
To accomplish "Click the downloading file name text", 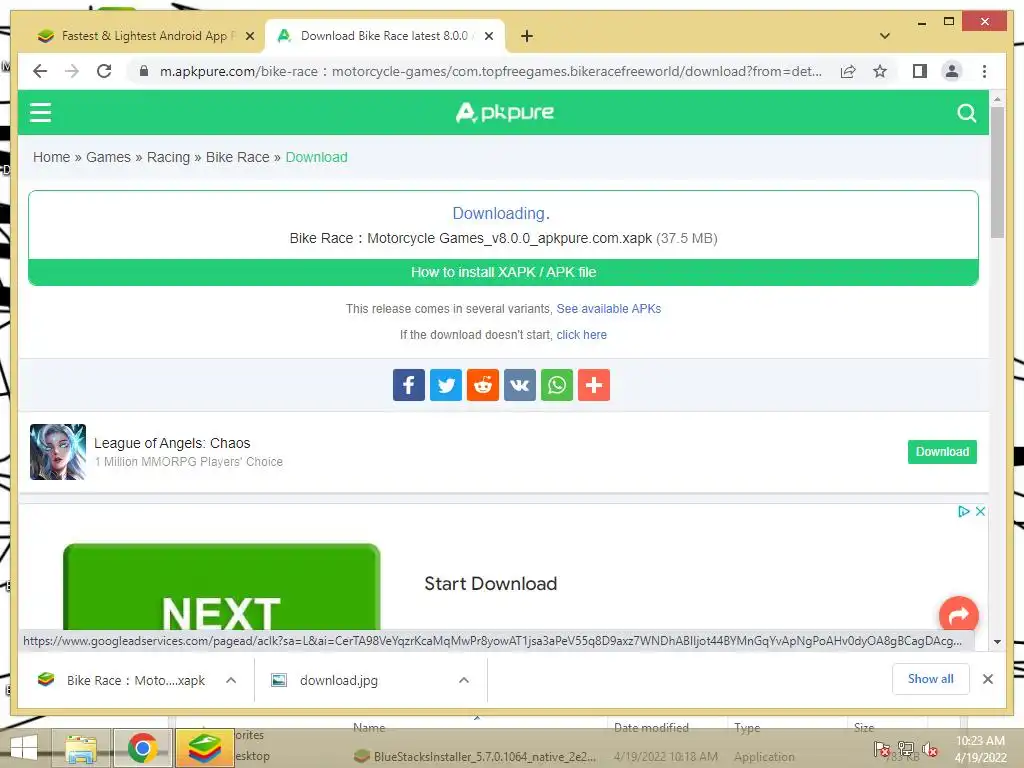I will click(471, 238).
